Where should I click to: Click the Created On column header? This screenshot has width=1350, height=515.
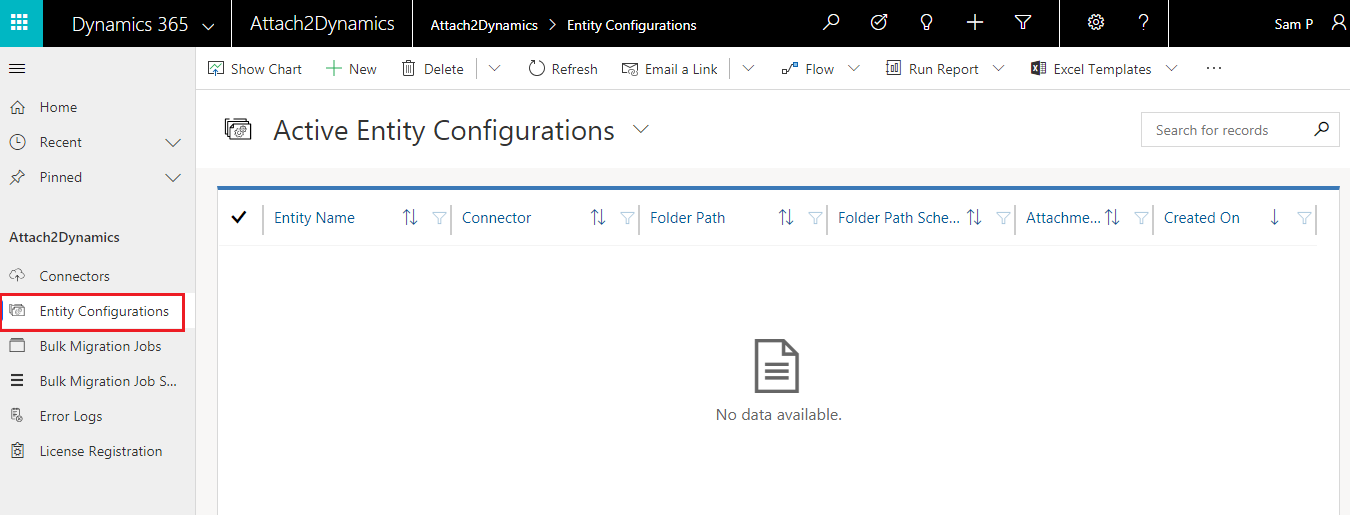tap(1201, 218)
